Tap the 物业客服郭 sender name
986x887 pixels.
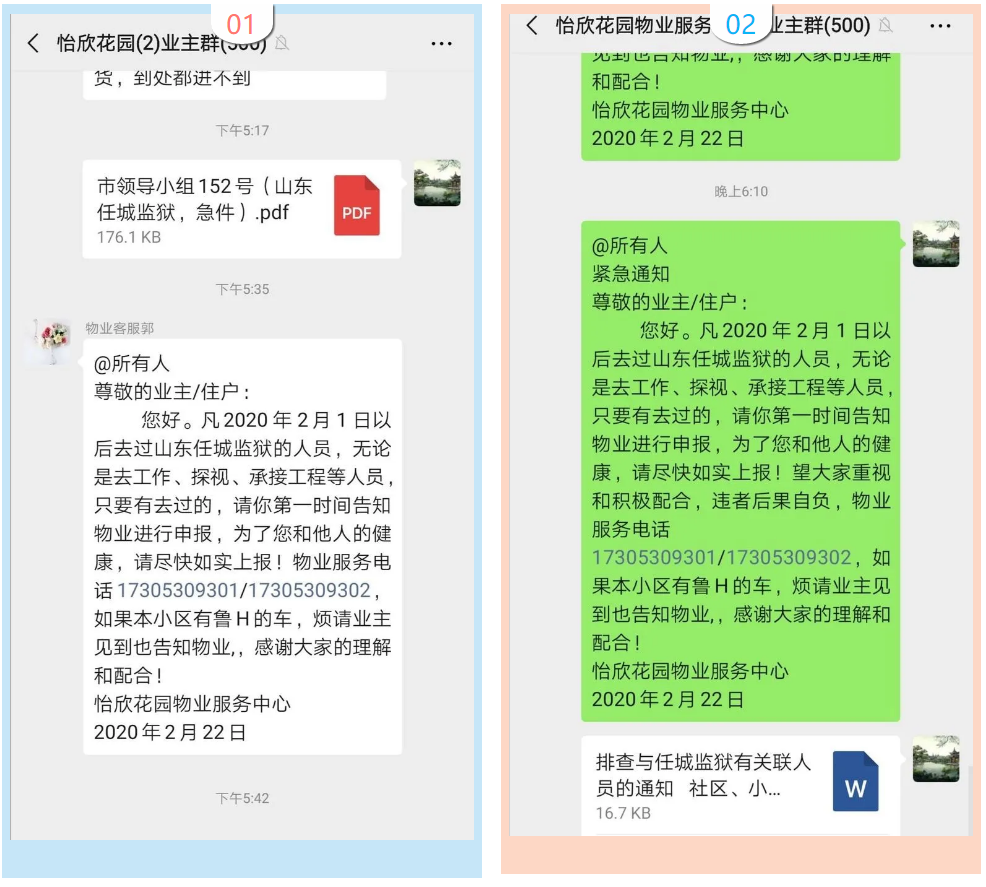[119, 328]
